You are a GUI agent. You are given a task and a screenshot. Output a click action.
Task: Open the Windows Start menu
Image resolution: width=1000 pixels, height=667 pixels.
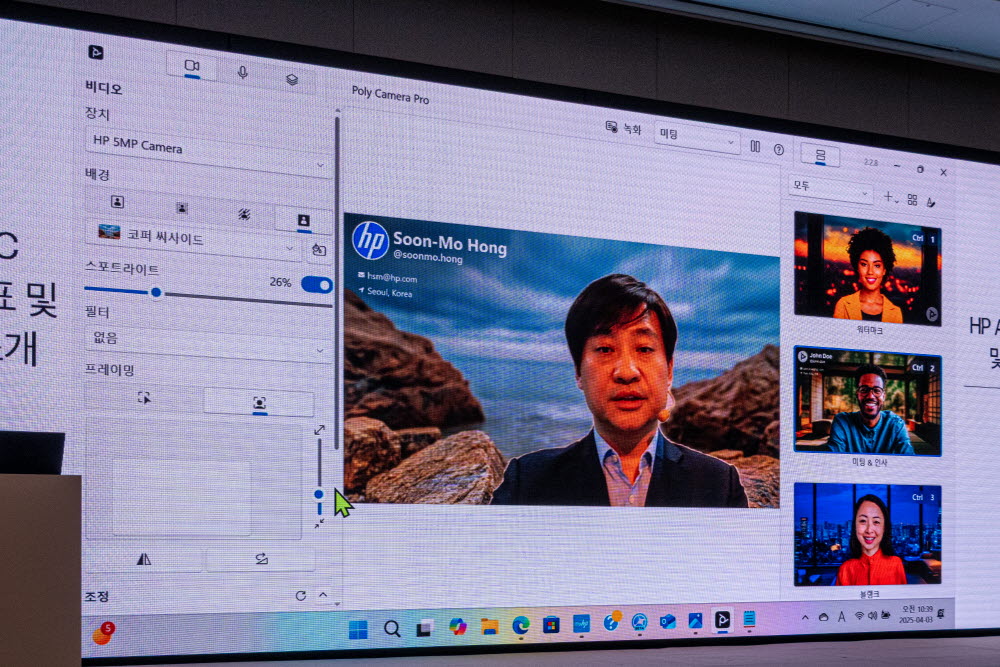click(x=358, y=629)
